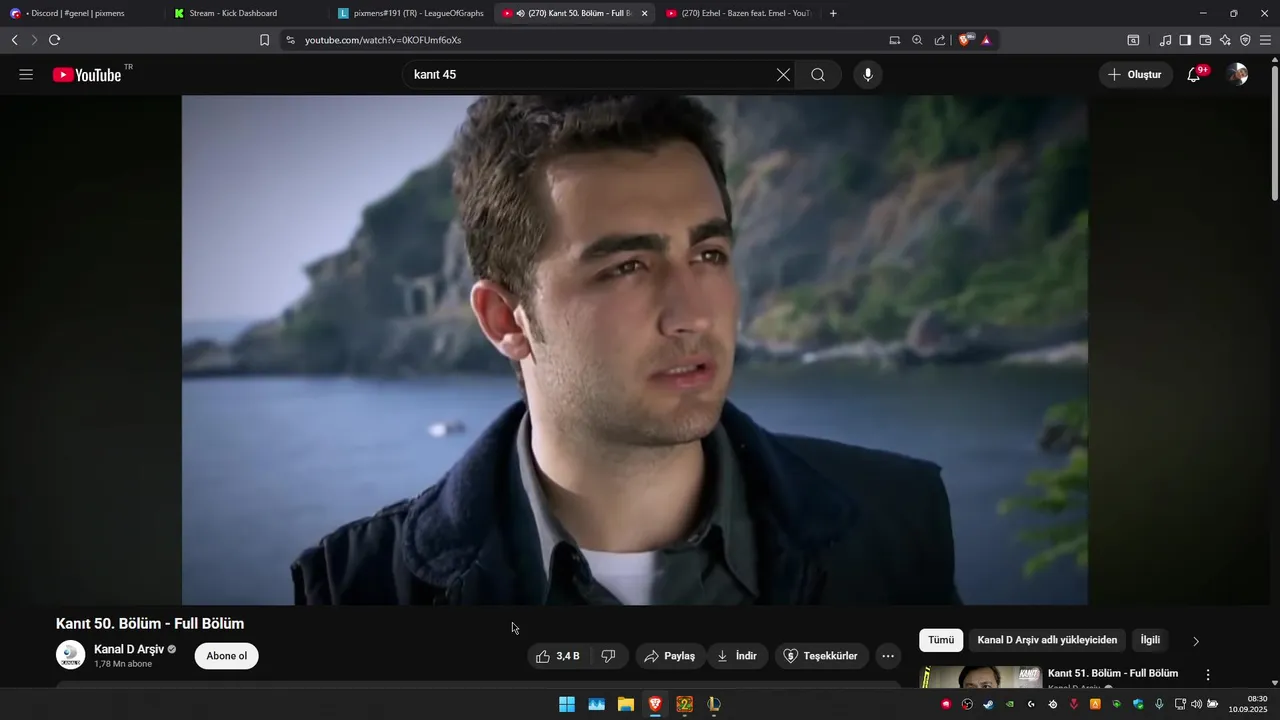Reload the current page
The height and width of the screenshot is (720, 1280).
(54, 40)
